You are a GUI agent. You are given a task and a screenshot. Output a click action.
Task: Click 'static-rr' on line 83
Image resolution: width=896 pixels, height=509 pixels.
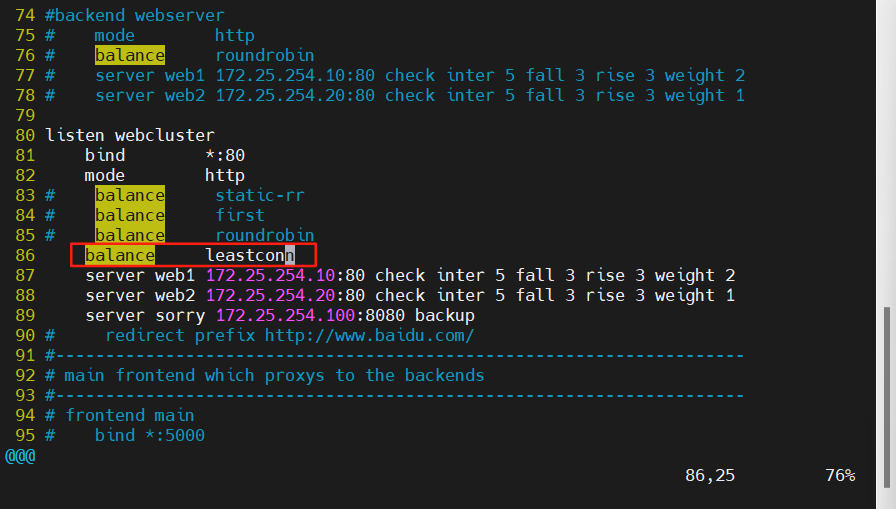[x=260, y=195]
